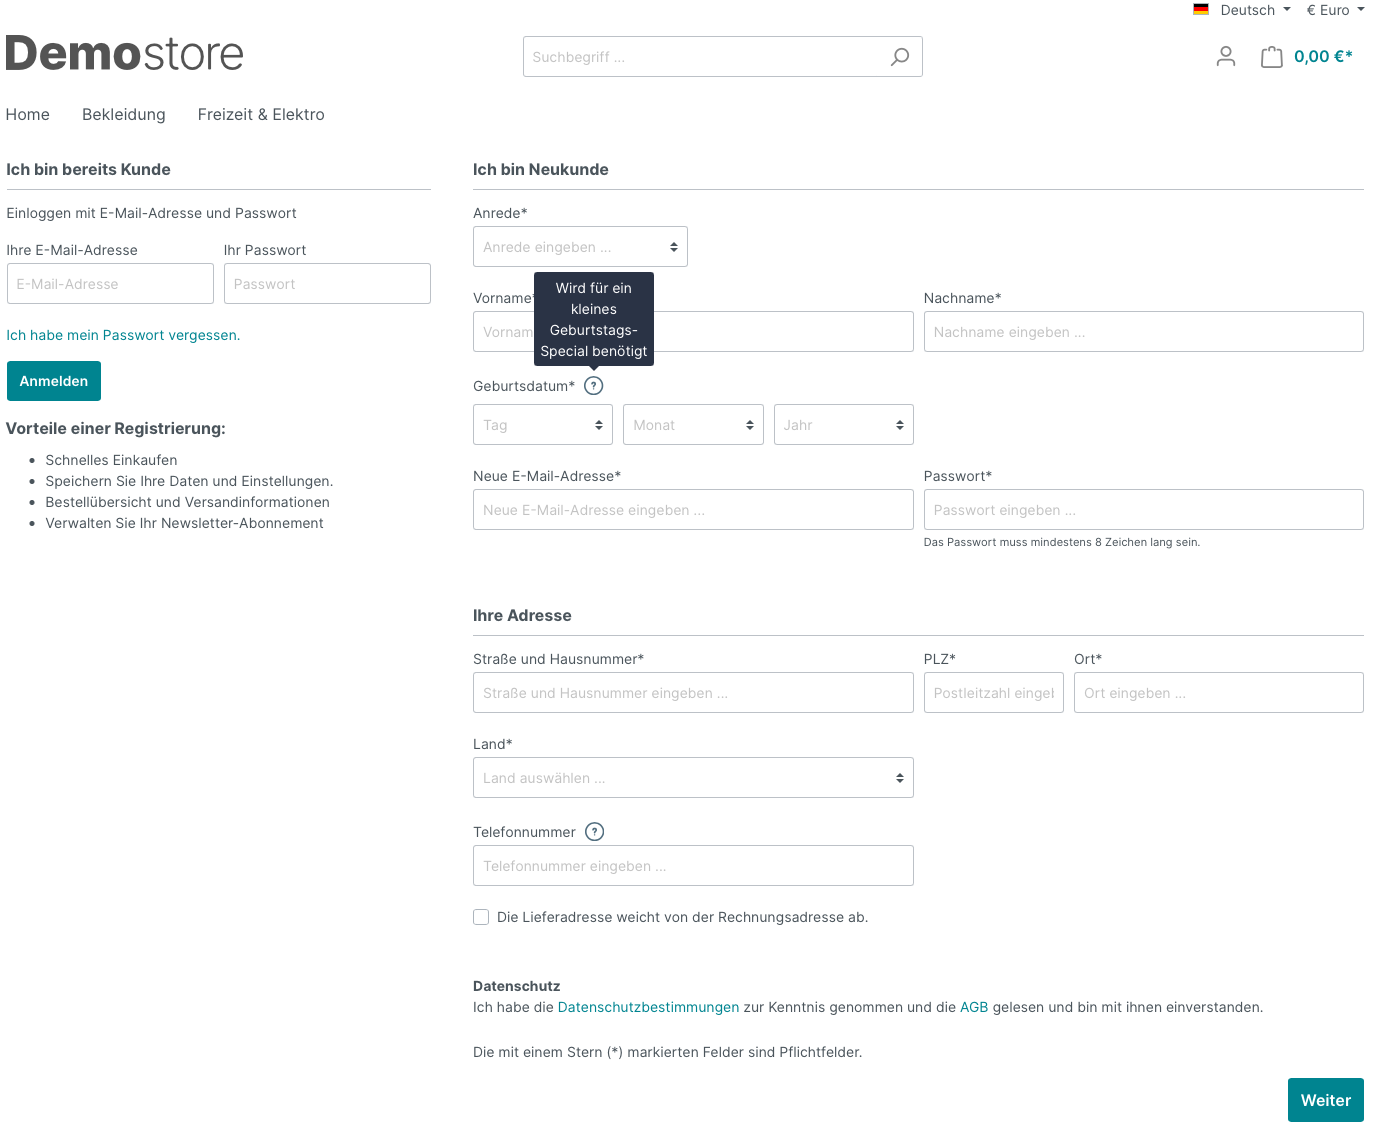Click the 'Ihre Adresse' heading
The height and width of the screenshot is (1134, 1378).
[522, 616]
